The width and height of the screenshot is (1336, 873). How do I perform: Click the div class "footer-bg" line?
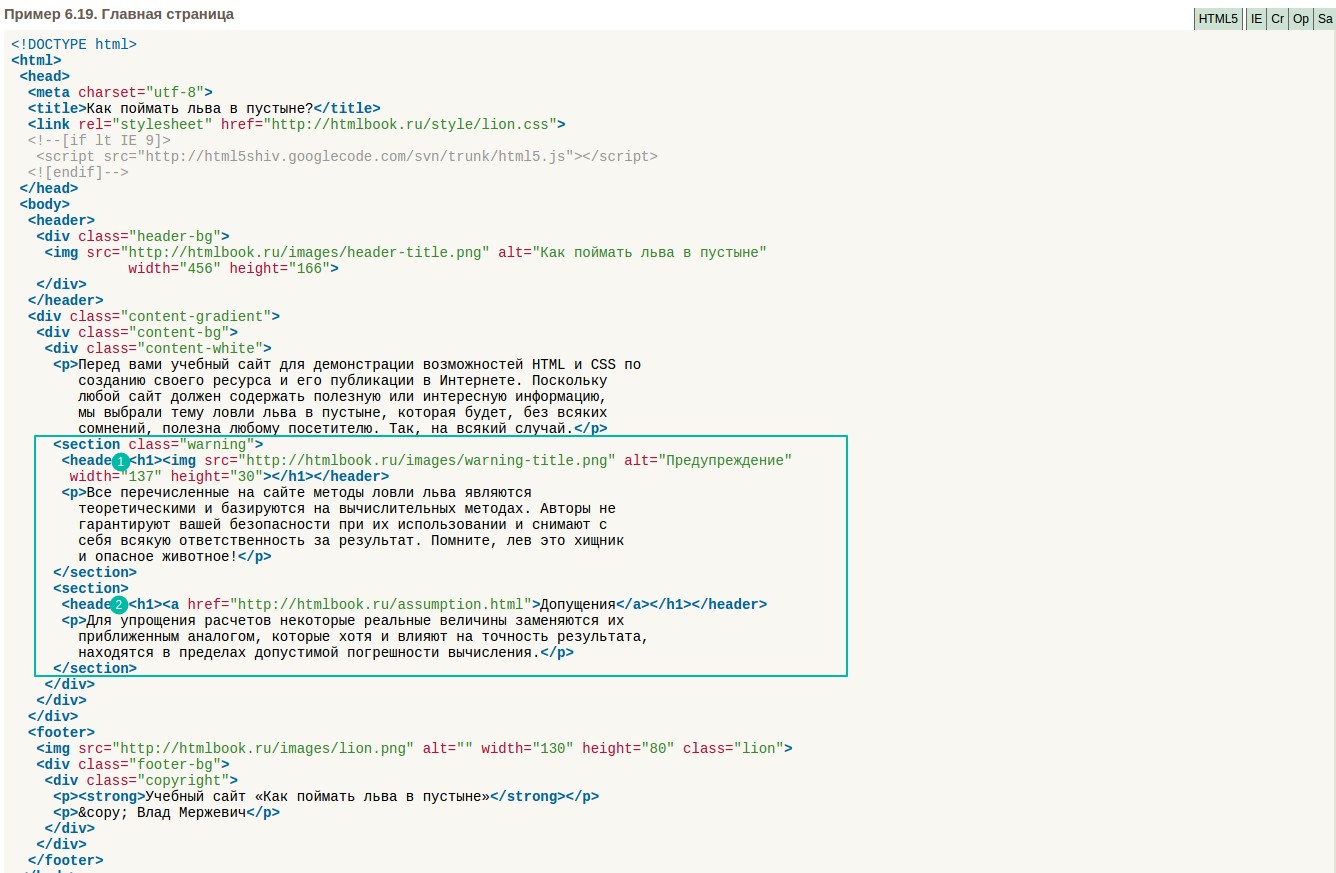[x=133, y=764]
